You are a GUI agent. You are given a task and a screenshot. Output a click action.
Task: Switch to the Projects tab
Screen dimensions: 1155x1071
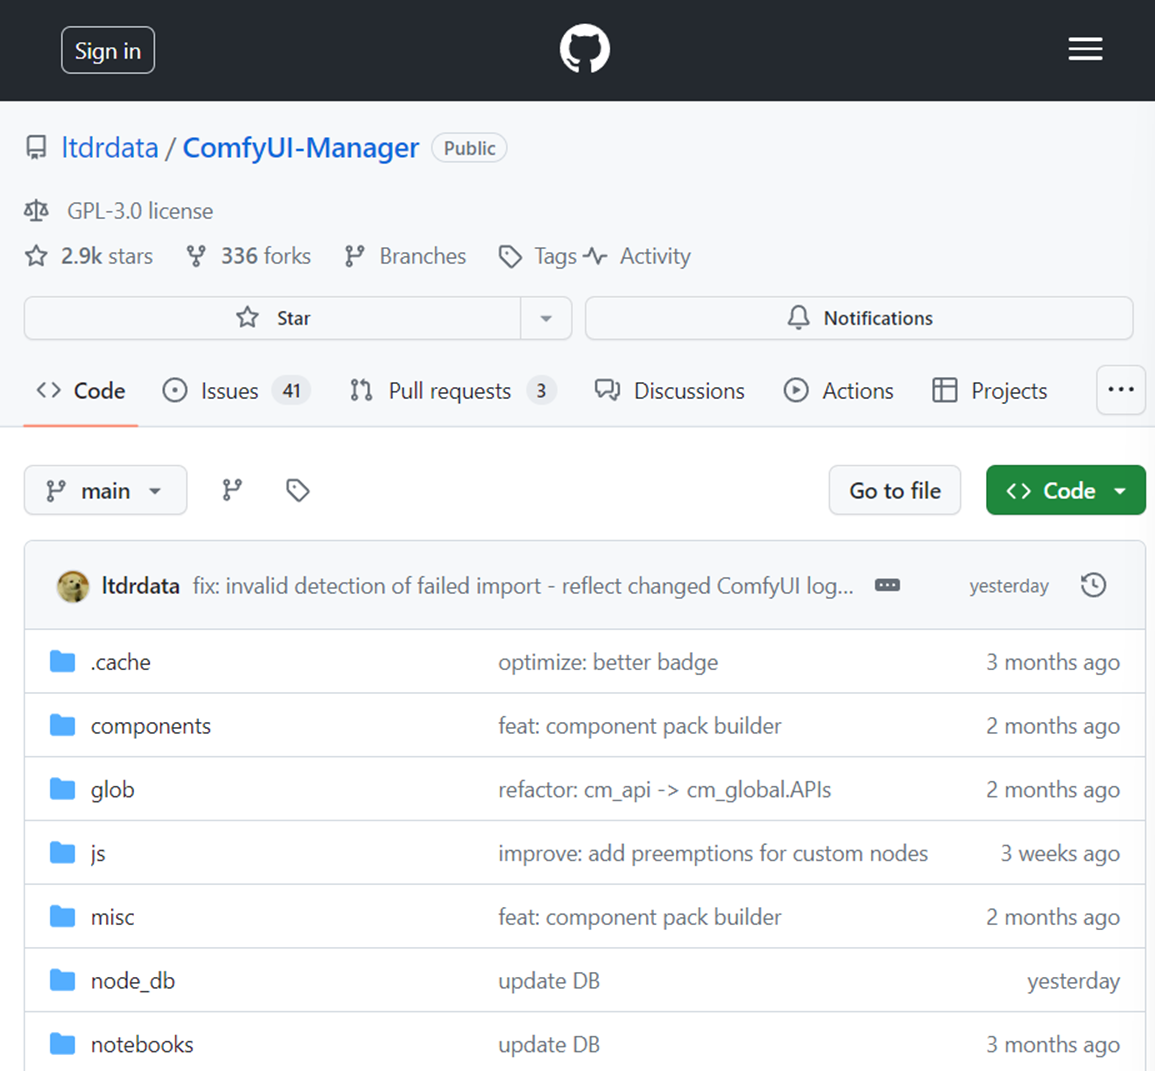[989, 391]
